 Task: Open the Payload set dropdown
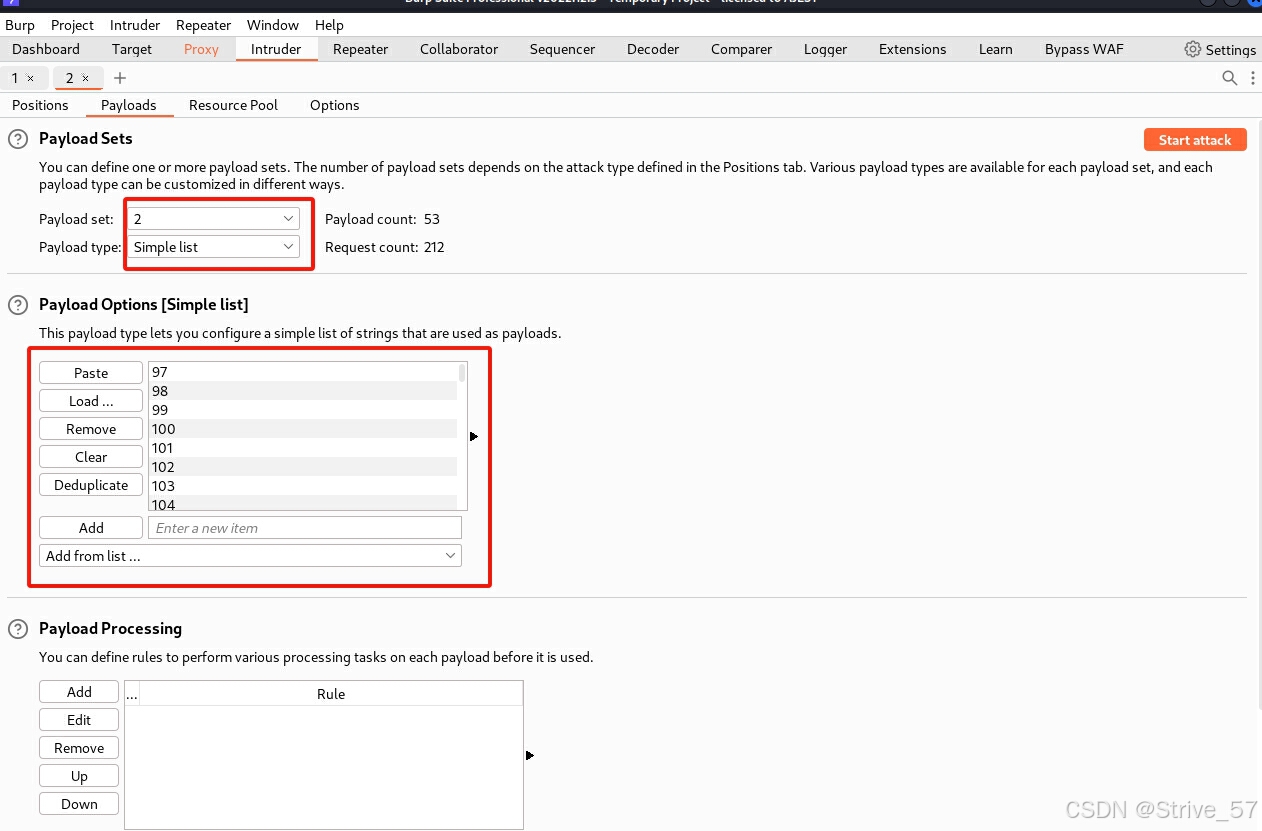pyautogui.click(x=214, y=219)
